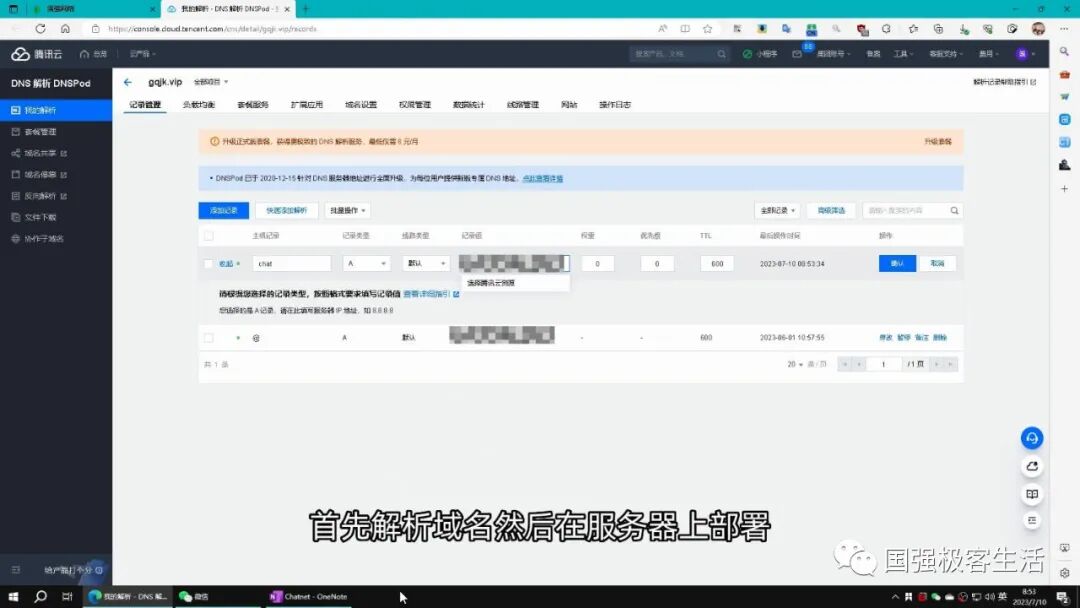The width and height of the screenshot is (1080, 608).
Task: Click the host record field containing chat
Action: coord(291,264)
